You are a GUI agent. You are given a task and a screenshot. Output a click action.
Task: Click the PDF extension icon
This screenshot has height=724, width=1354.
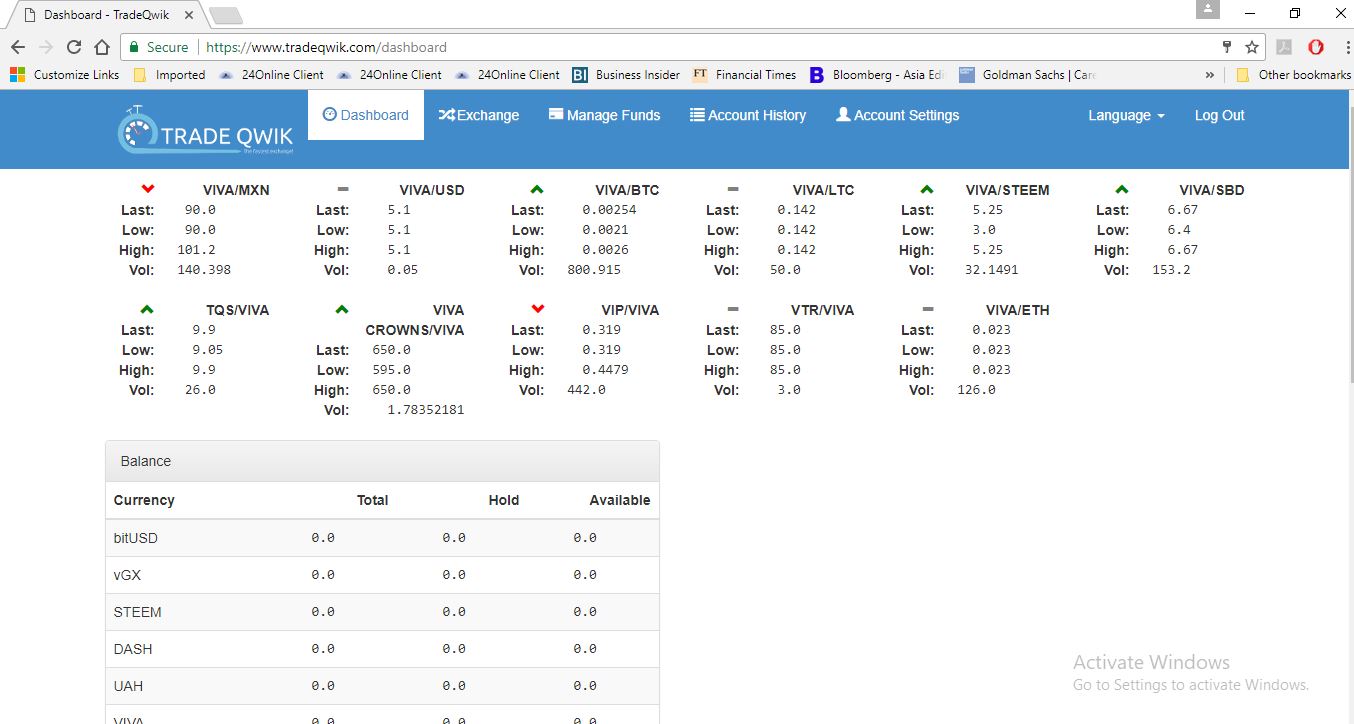[1284, 47]
